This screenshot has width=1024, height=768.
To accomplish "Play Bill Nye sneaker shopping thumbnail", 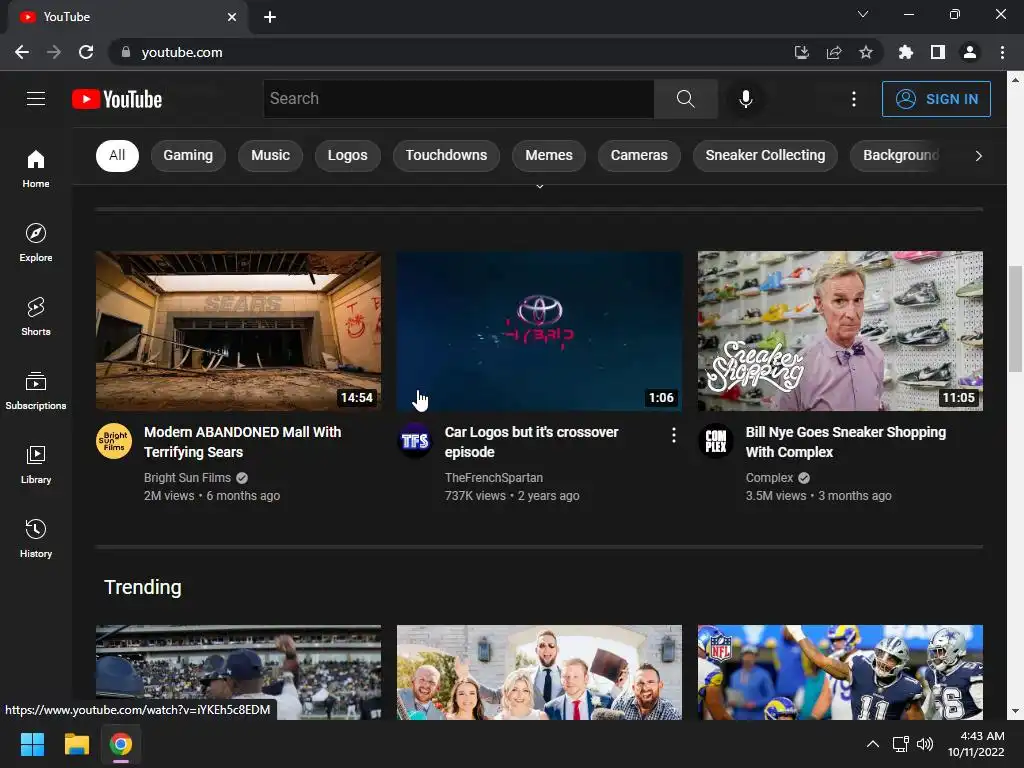I will 840,331.
